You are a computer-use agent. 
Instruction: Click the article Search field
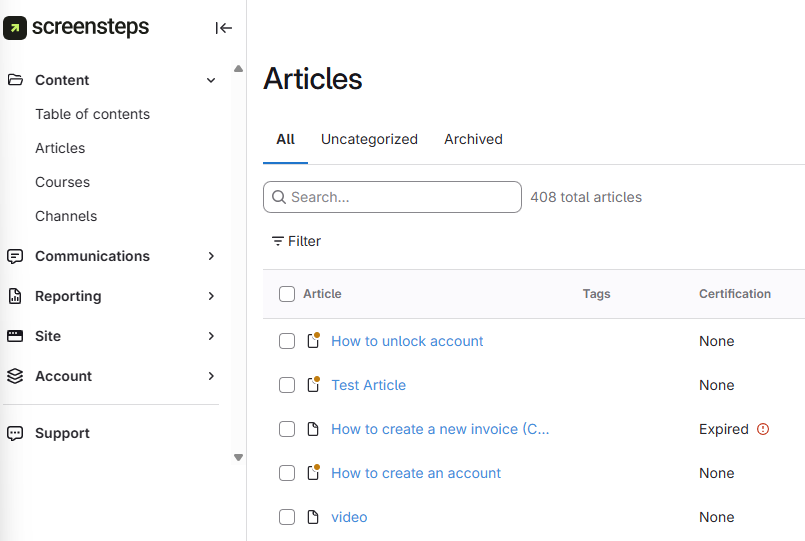pos(400,197)
